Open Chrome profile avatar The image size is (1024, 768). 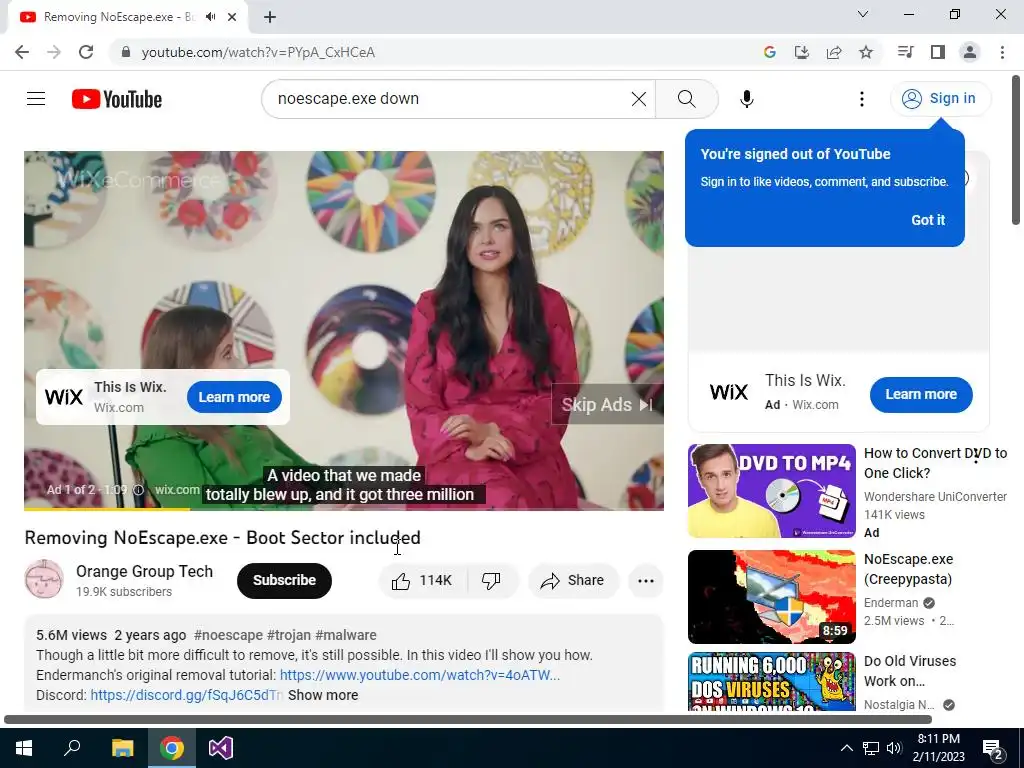pos(970,52)
